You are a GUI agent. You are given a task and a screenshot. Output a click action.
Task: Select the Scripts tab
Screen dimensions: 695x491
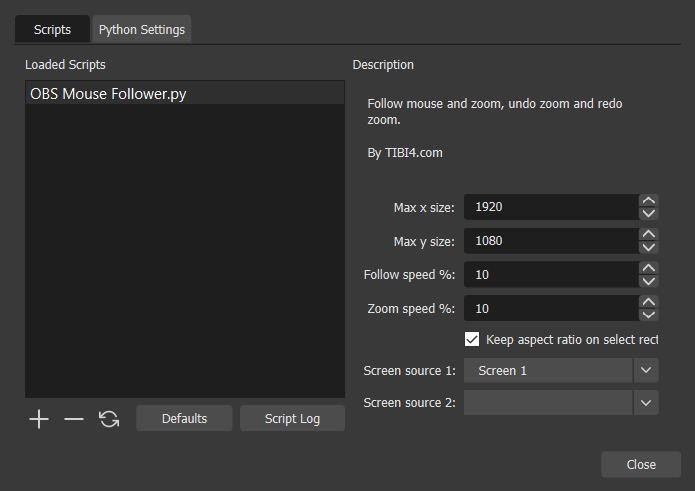coord(52,30)
